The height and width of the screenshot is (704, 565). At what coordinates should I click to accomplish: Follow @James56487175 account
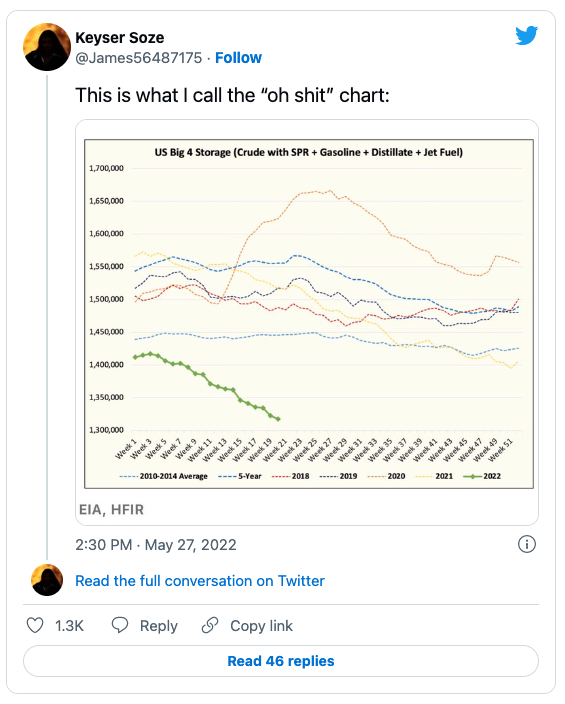coord(238,58)
